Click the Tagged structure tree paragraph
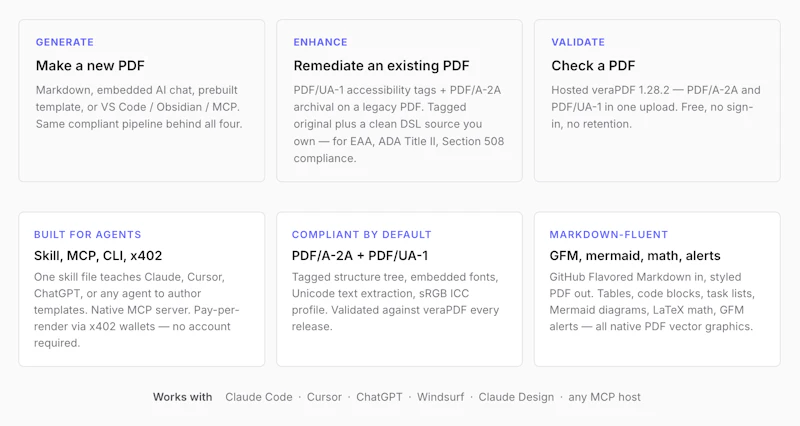The height and width of the screenshot is (426, 800). tap(395, 302)
